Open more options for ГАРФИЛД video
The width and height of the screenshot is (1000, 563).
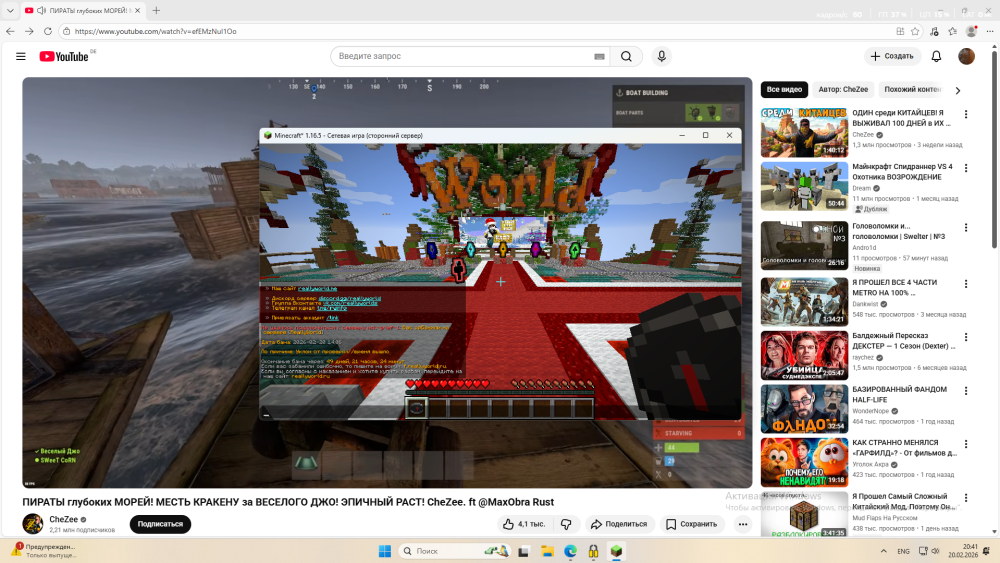click(966, 444)
